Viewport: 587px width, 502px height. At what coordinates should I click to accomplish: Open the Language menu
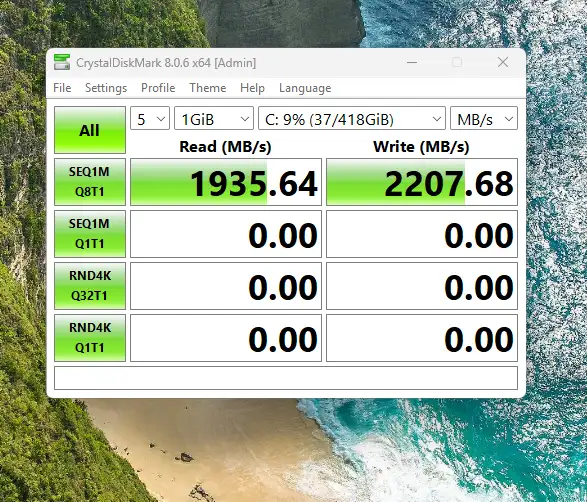[305, 88]
